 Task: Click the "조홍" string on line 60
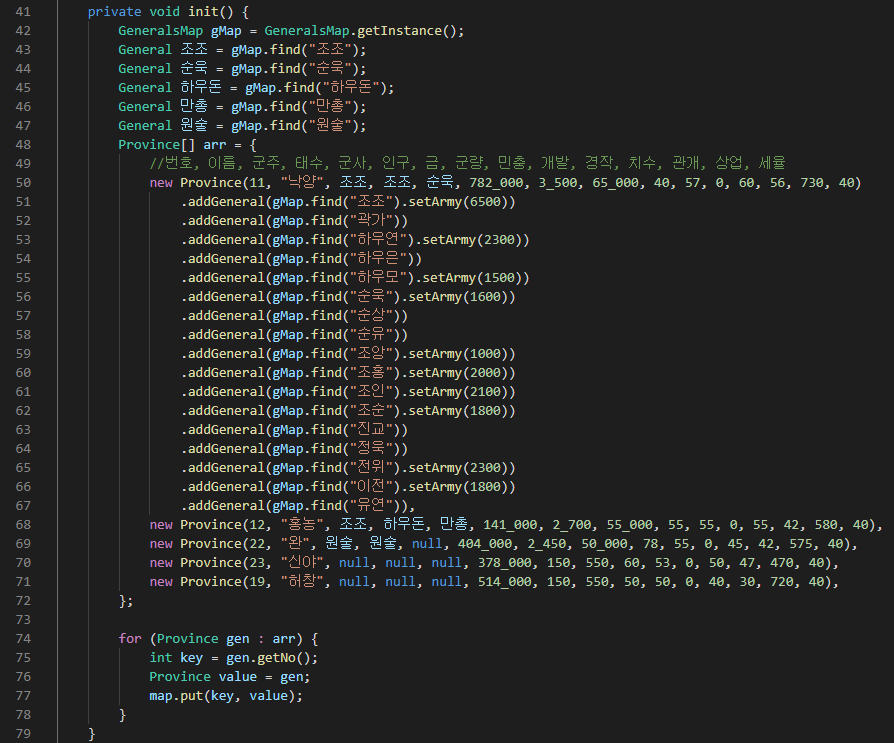tap(371, 373)
